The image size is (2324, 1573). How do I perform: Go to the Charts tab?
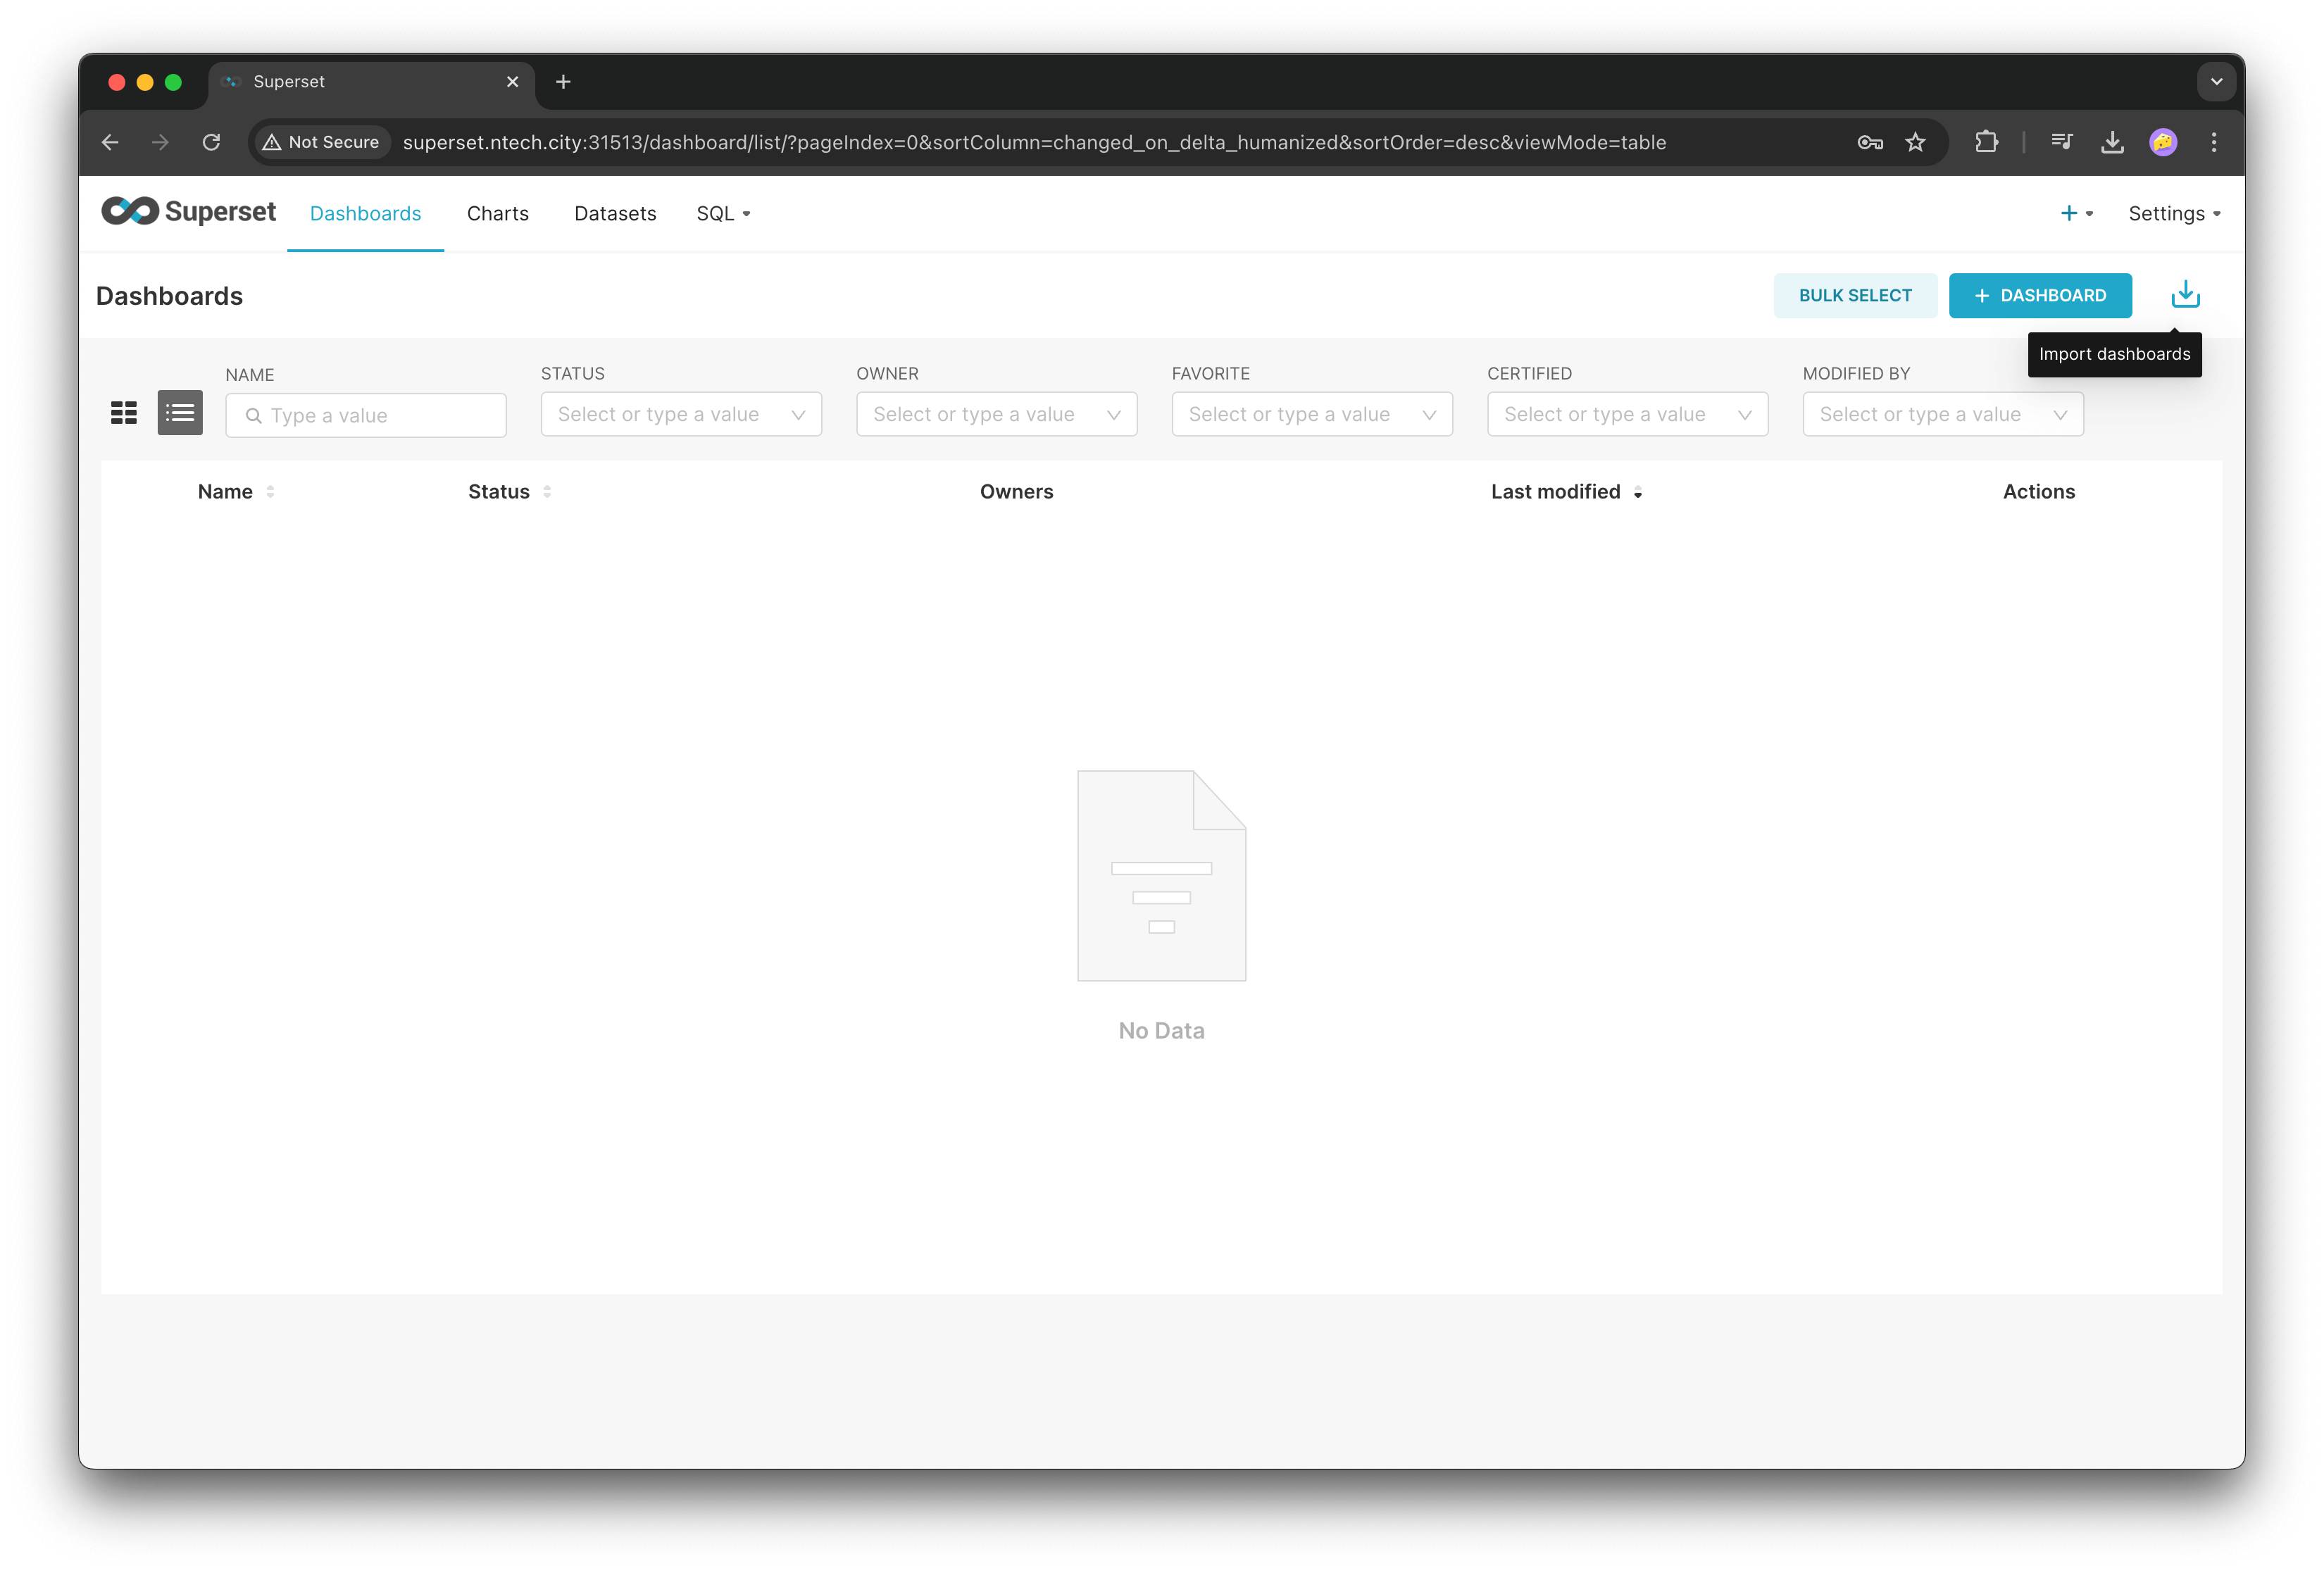(497, 213)
